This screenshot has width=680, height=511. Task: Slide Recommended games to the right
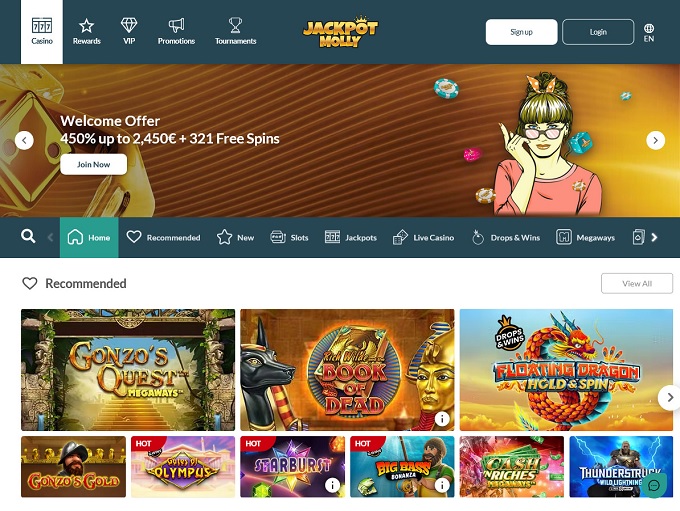point(669,397)
